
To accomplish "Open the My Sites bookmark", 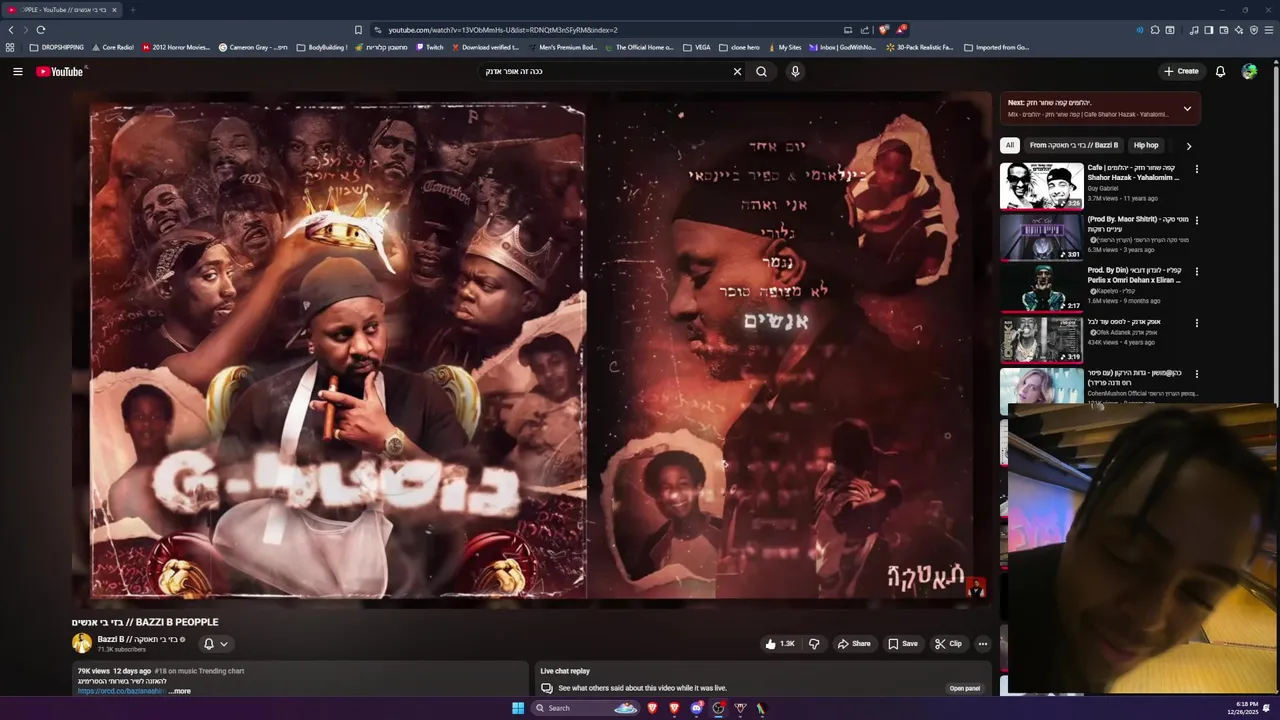I will click(x=784, y=47).
